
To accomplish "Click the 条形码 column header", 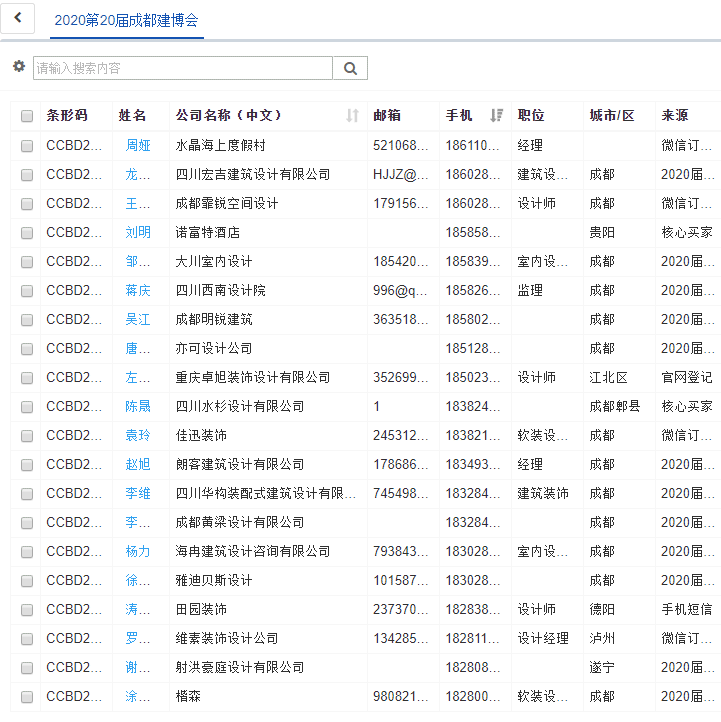I will [67, 115].
